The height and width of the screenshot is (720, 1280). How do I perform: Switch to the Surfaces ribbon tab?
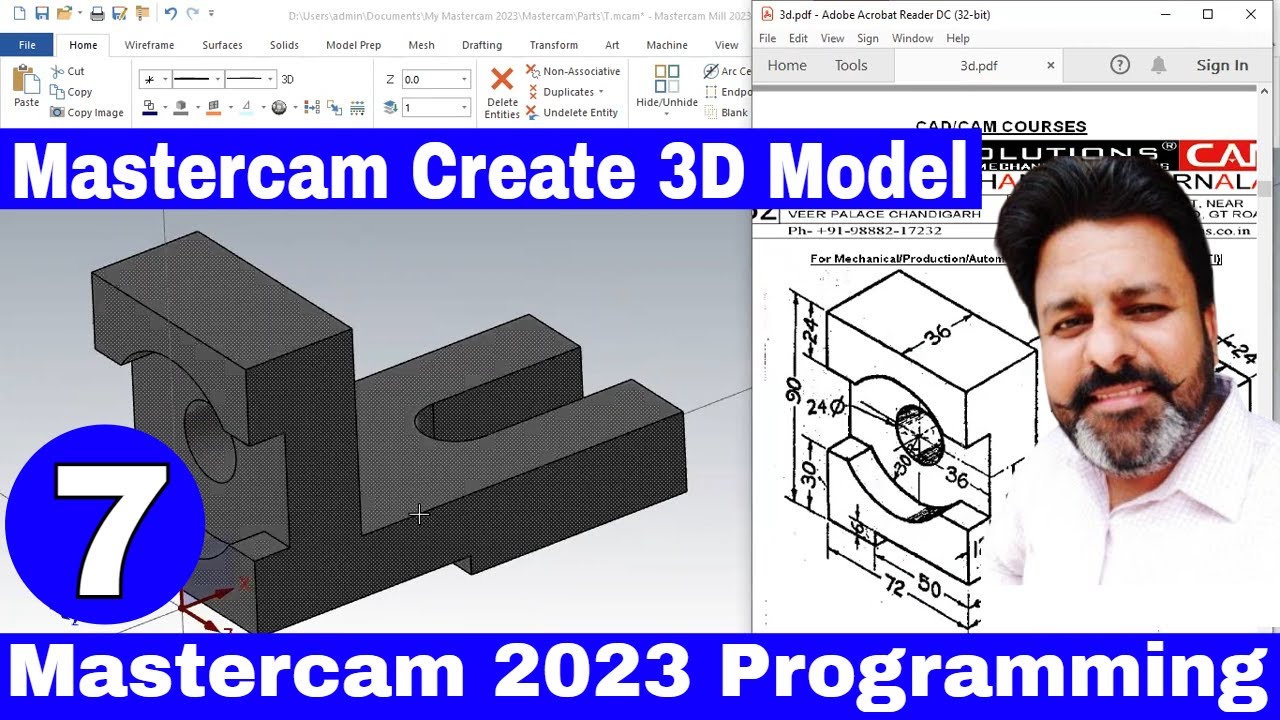pyautogui.click(x=222, y=45)
